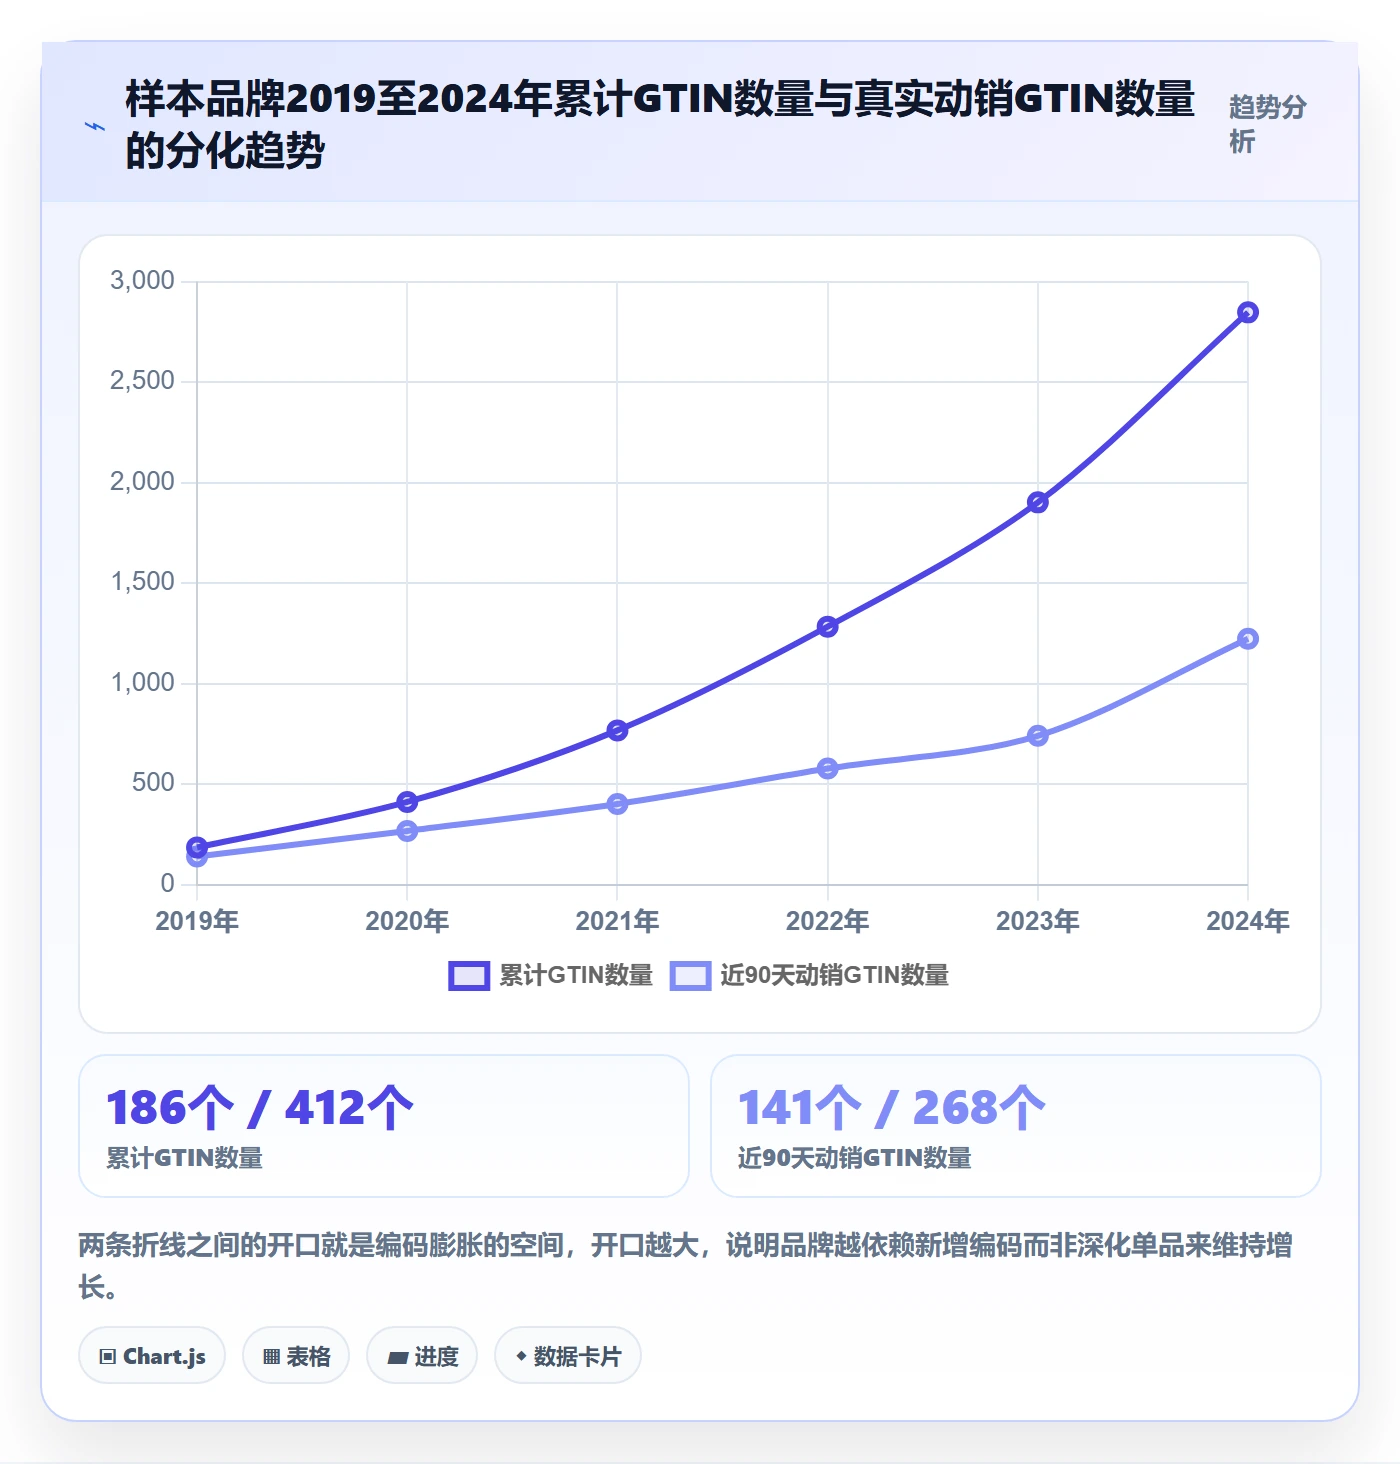1400x1464 pixels.
Task: Click the 1,000 y-axis label
Action: tap(142, 683)
